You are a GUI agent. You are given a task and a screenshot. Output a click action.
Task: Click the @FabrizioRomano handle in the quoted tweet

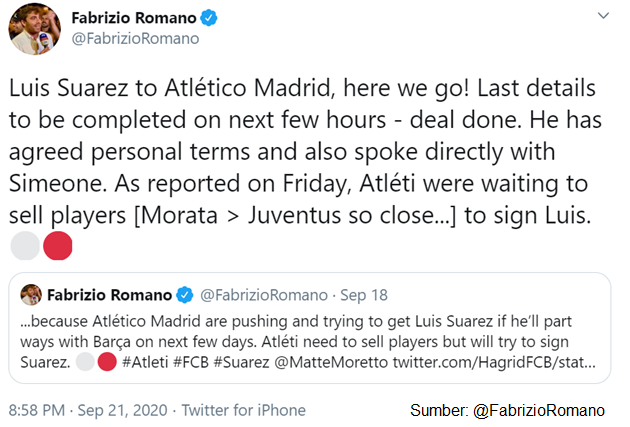264,295
